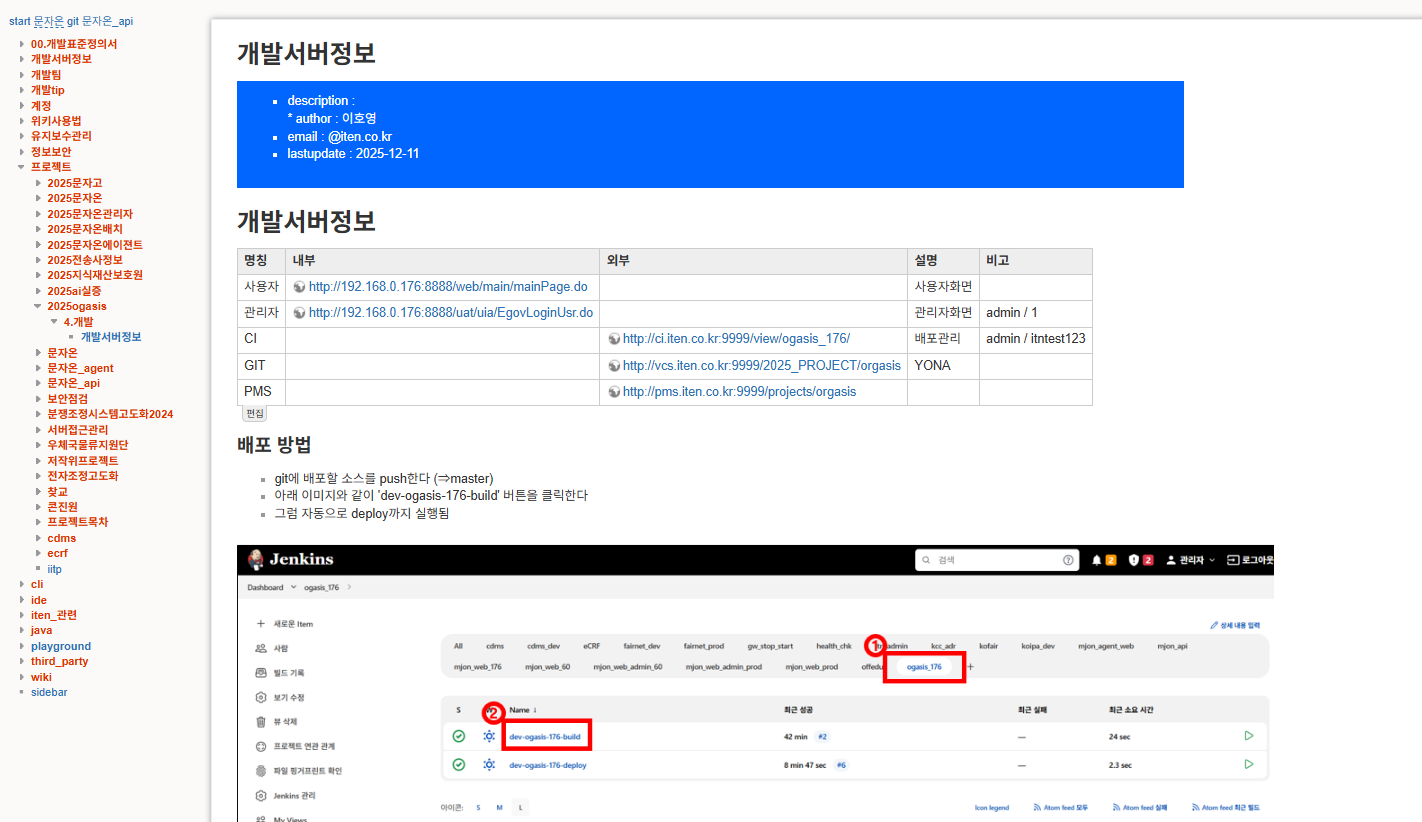
Task: Collapse the 2025ogasis folder arrow
Action: (38, 306)
